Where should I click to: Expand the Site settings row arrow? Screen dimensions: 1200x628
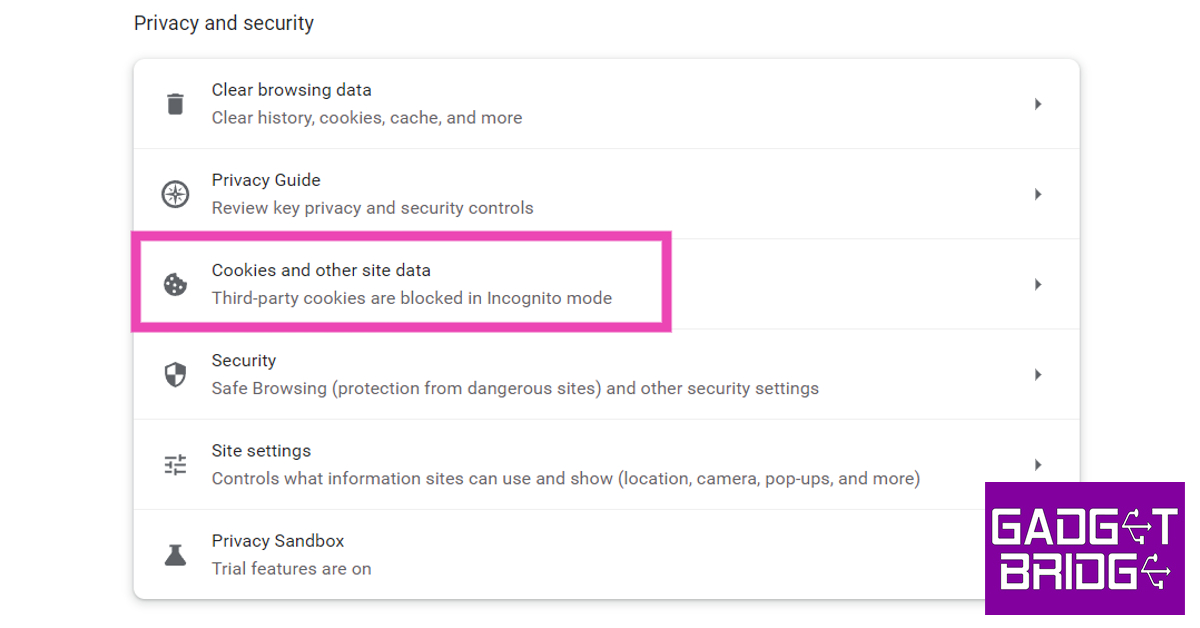(1038, 465)
